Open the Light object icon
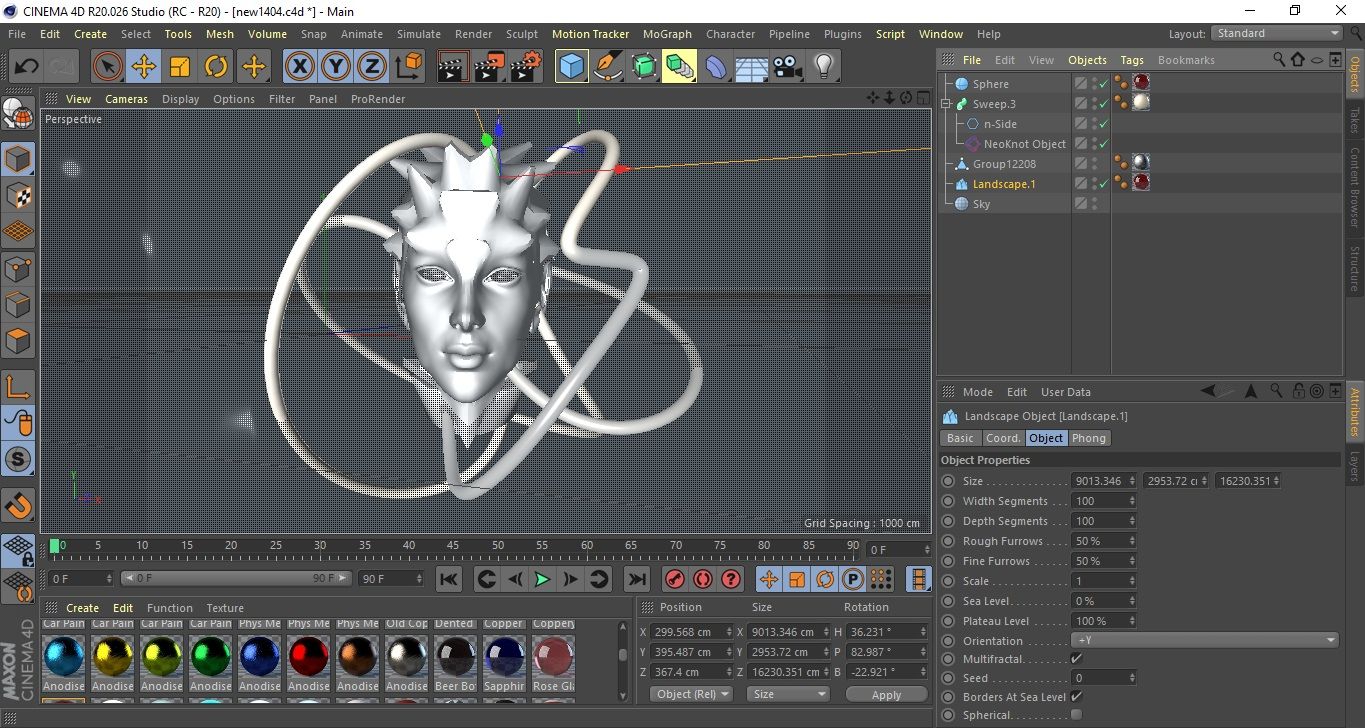 [823, 67]
